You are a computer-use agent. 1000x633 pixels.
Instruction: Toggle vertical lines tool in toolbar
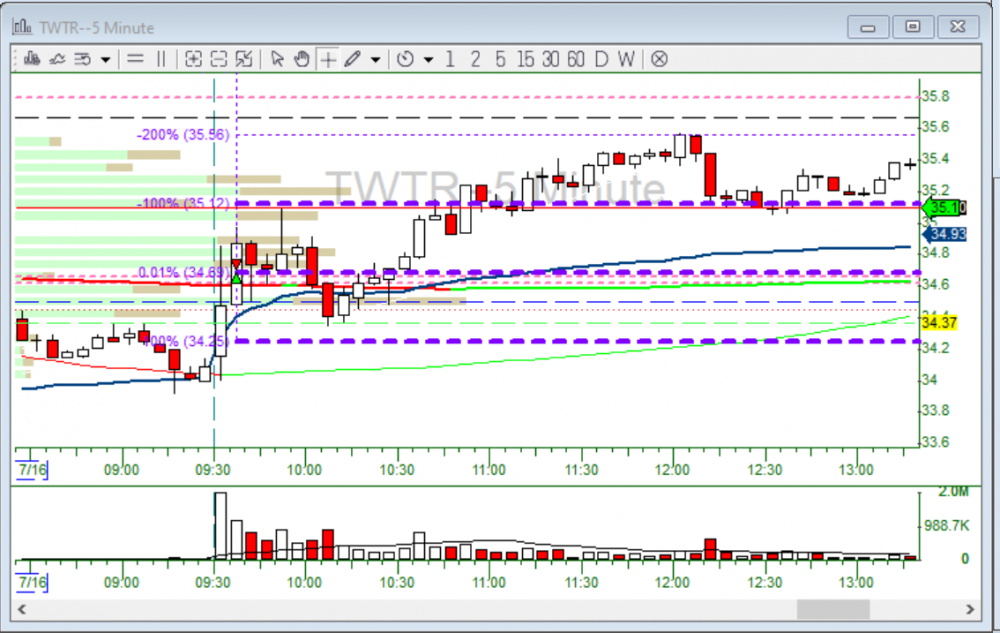[x=161, y=59]
